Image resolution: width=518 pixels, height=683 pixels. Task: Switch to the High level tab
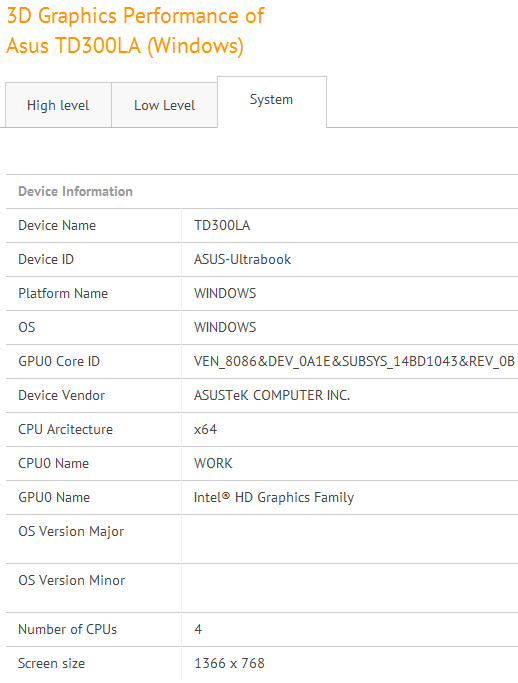click(58, 105)
